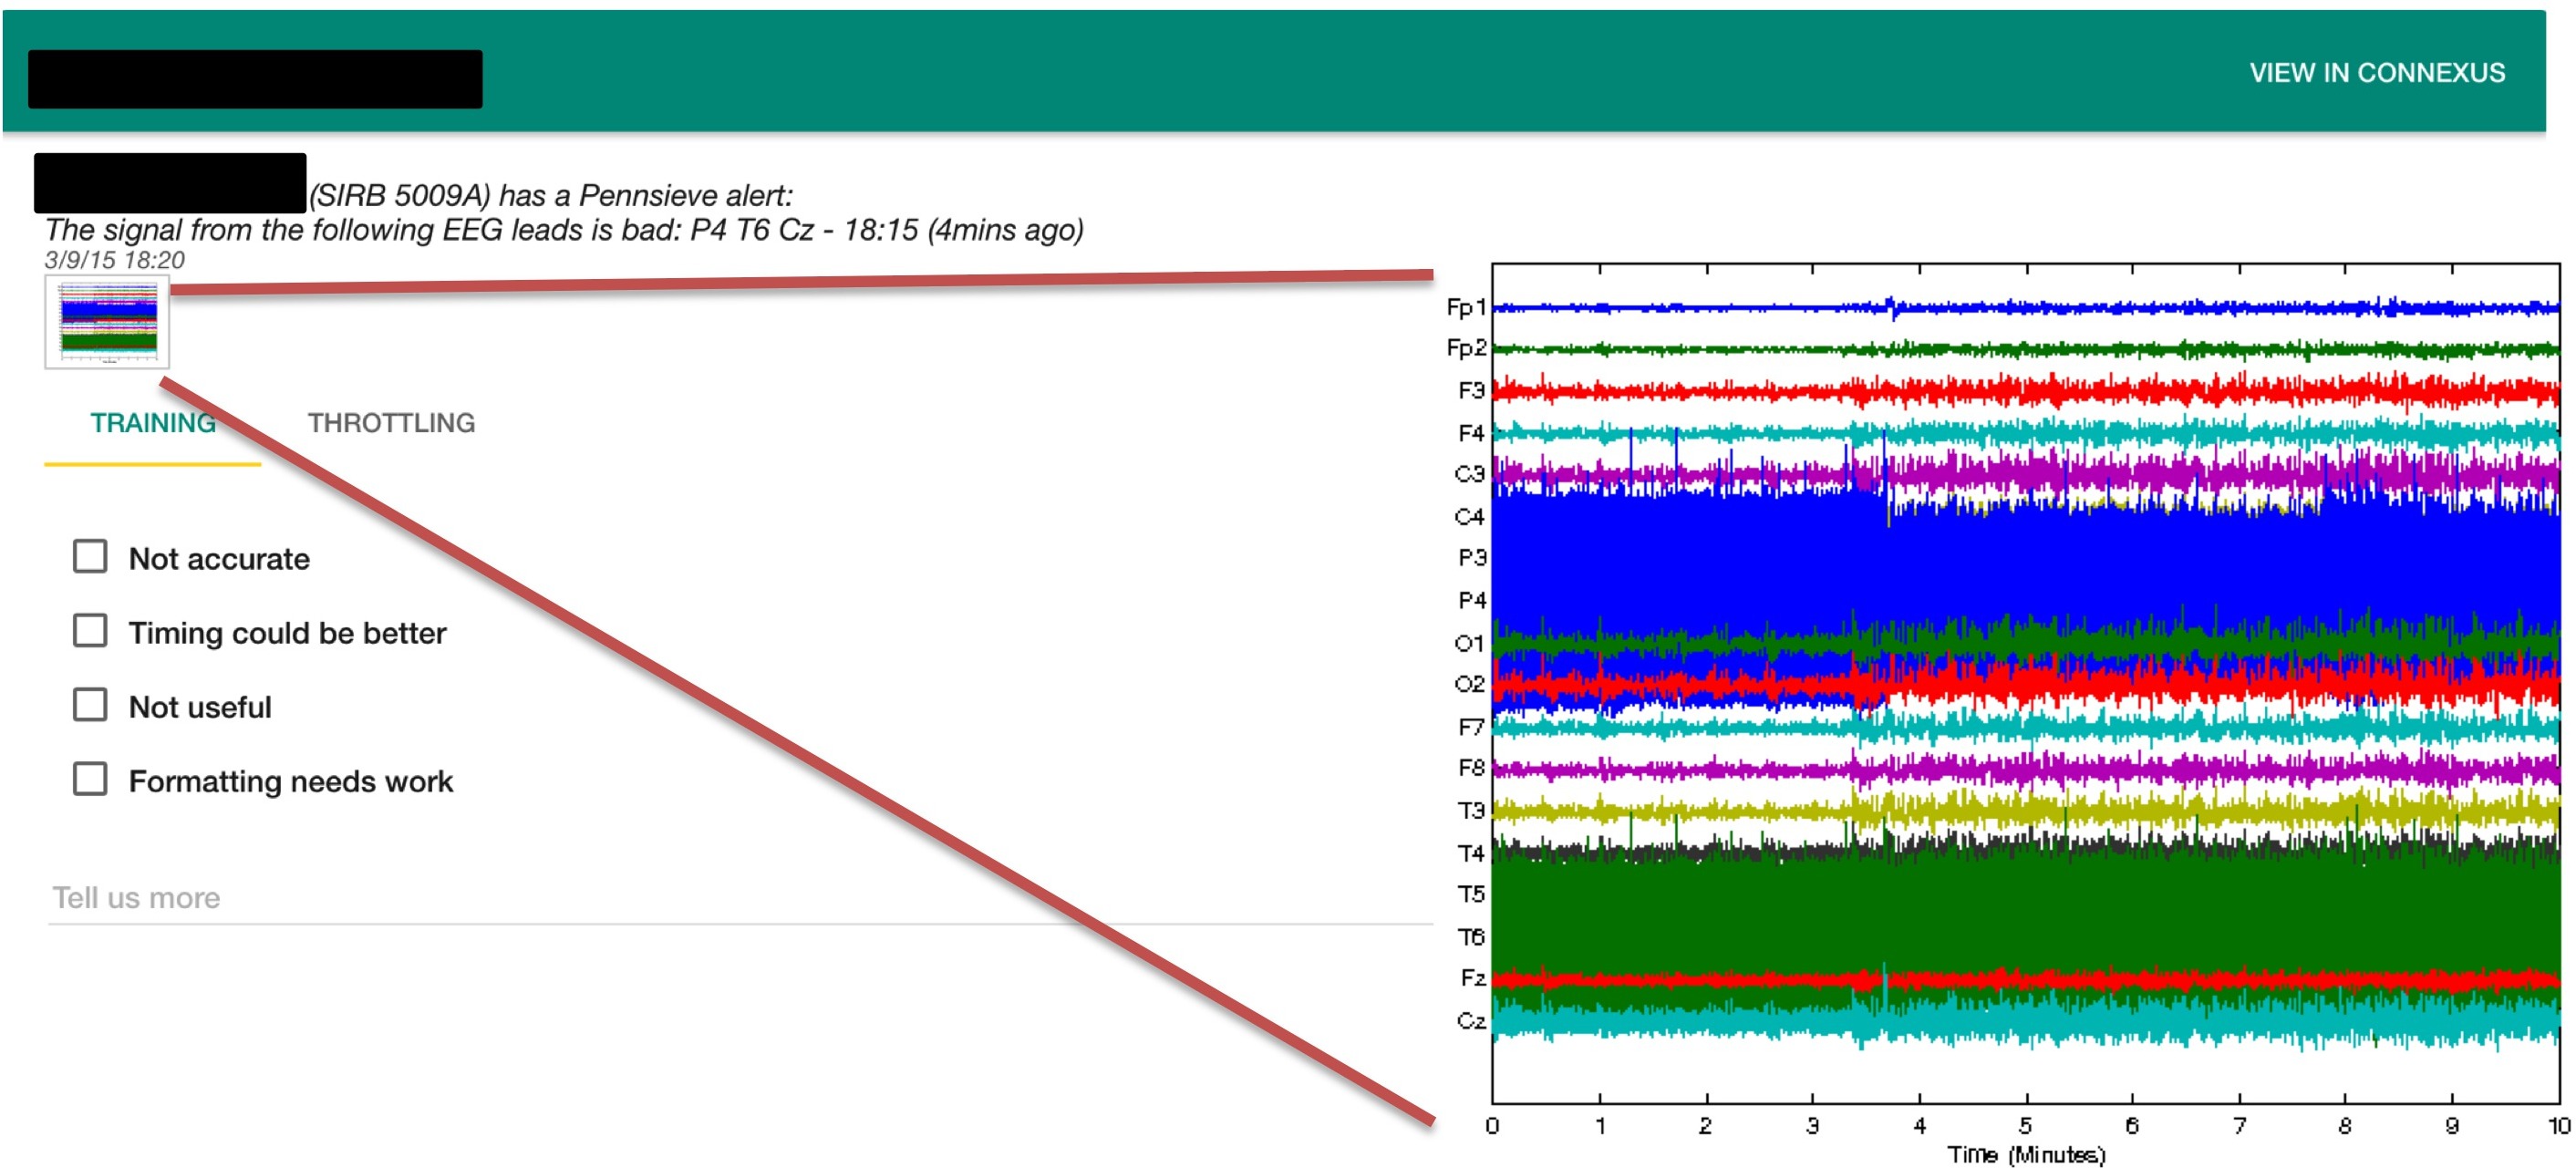2576x1168 pixels.
Task: Click the alert message text line
Action: point(563,230)
